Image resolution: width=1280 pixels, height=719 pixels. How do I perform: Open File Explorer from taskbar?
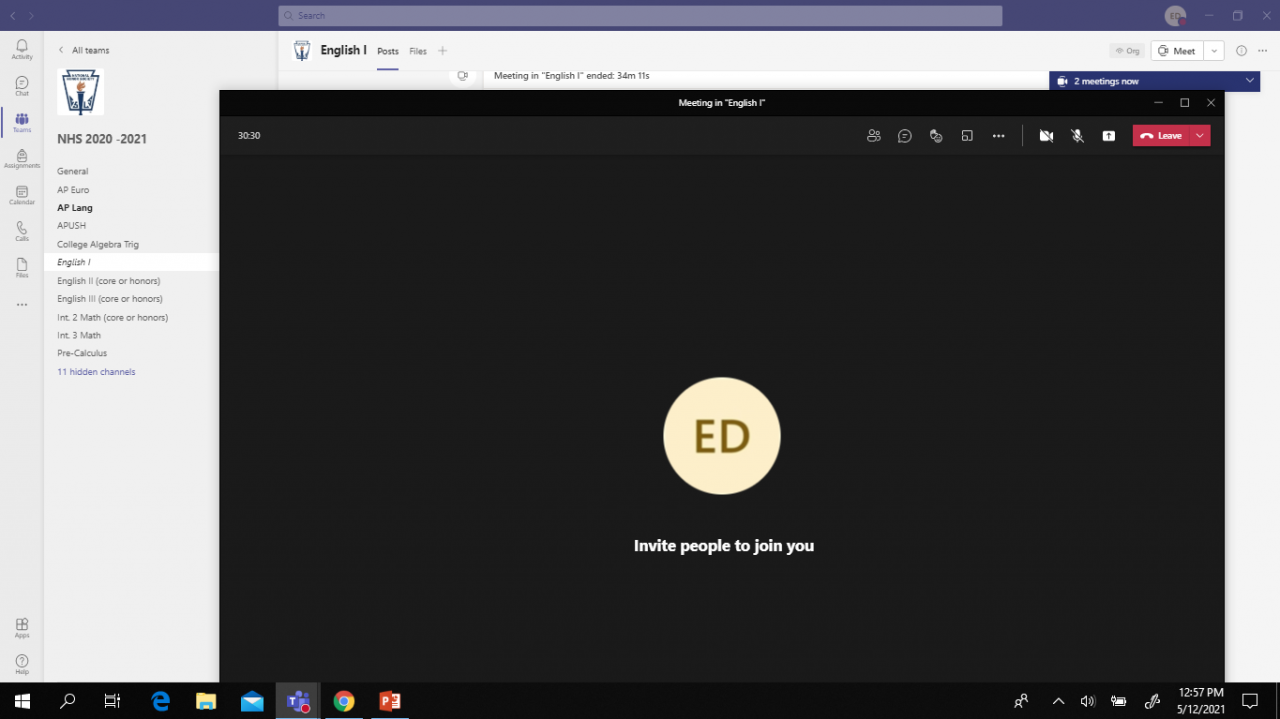coord(206,701)
